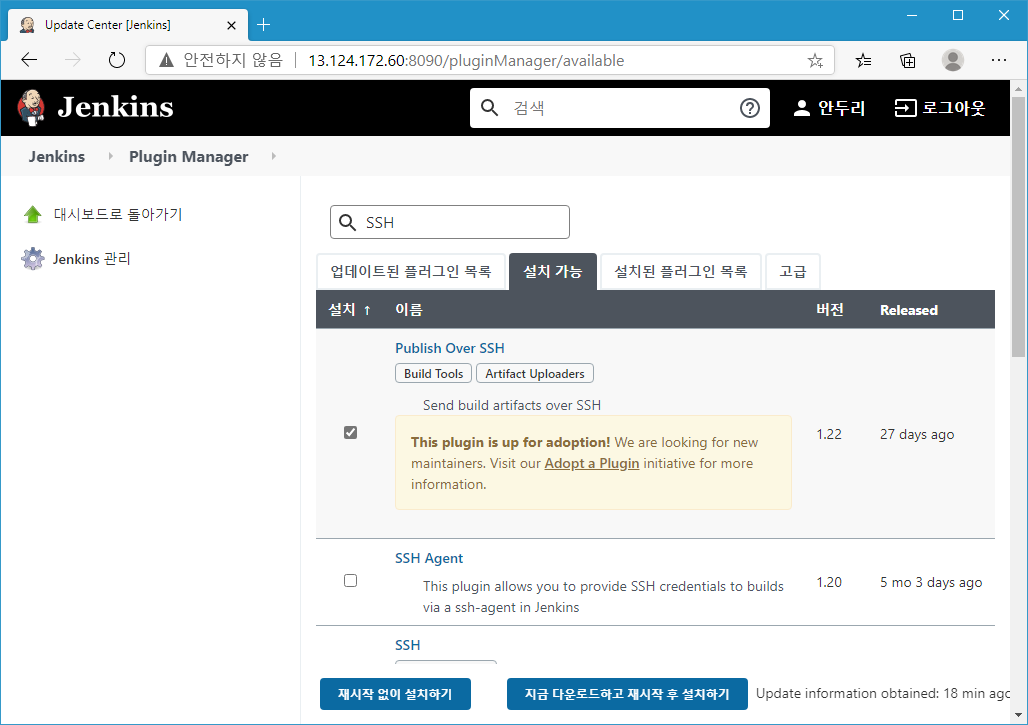Open a new browser tab
Viewport: 1028px width, 725px height.
point(264,25)
